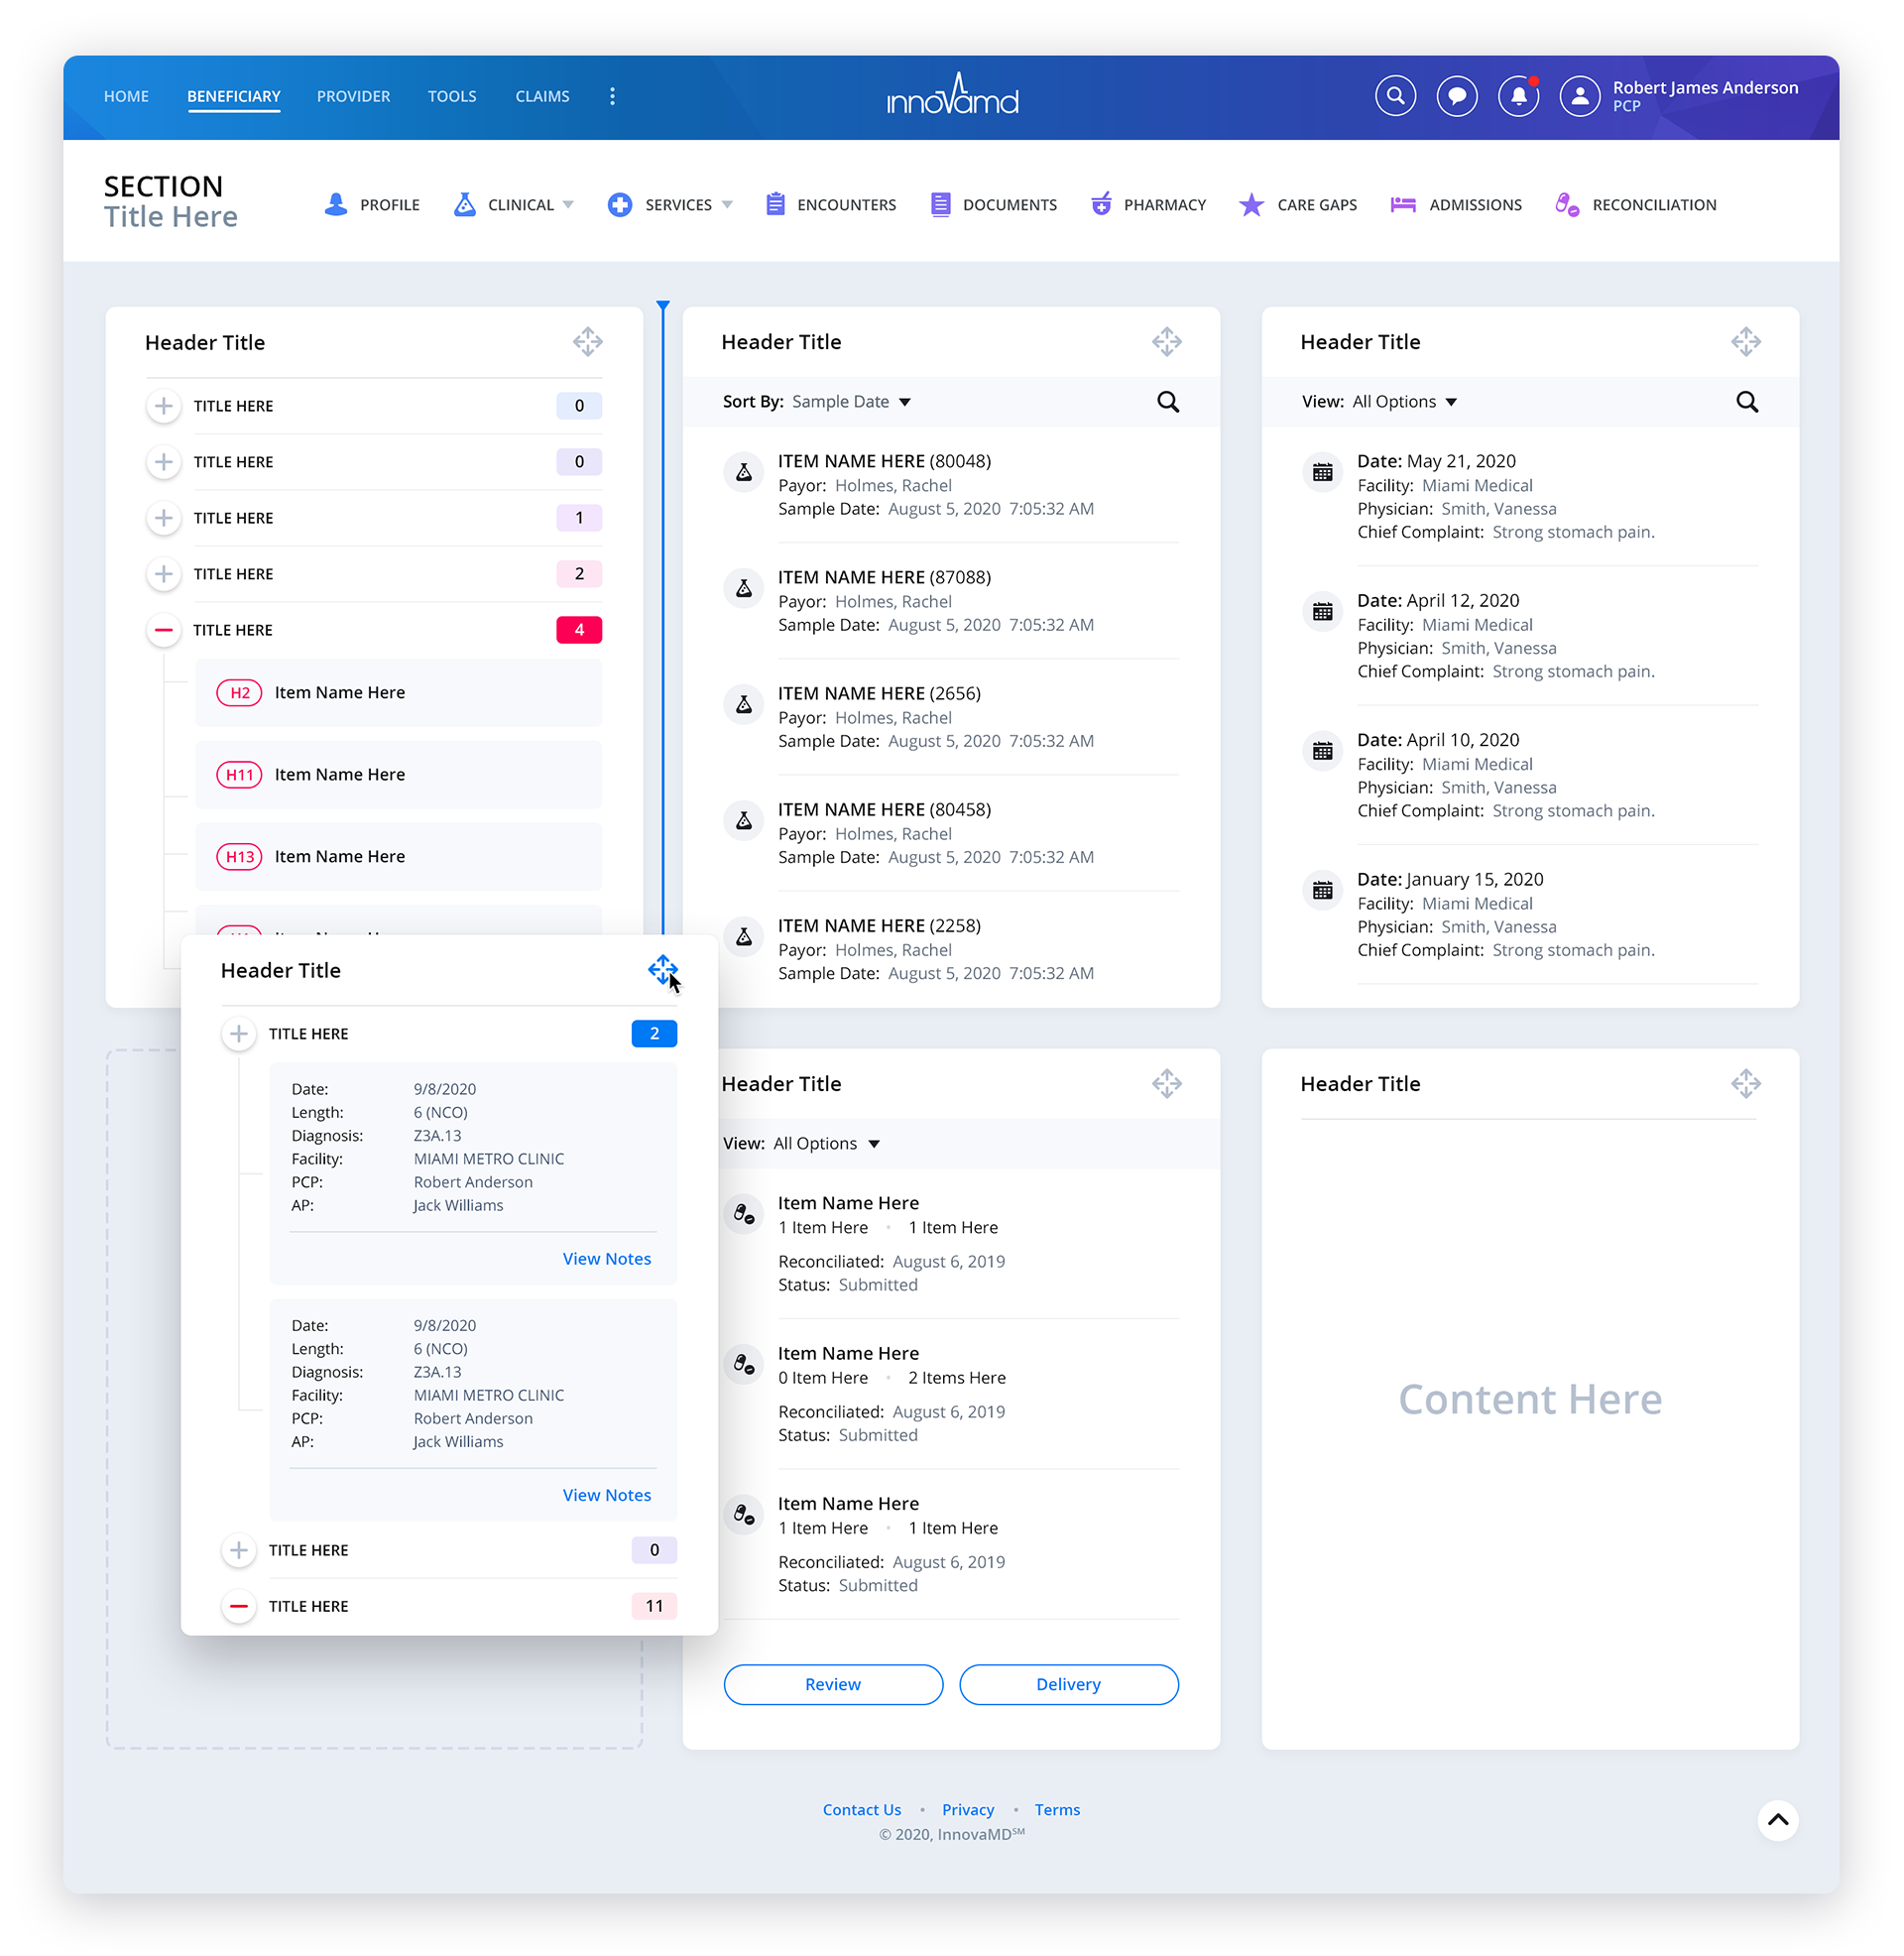This screenshot has height=1956, width=1904.
Task: Click the first View Notes link
Action: pos(606,1259)
